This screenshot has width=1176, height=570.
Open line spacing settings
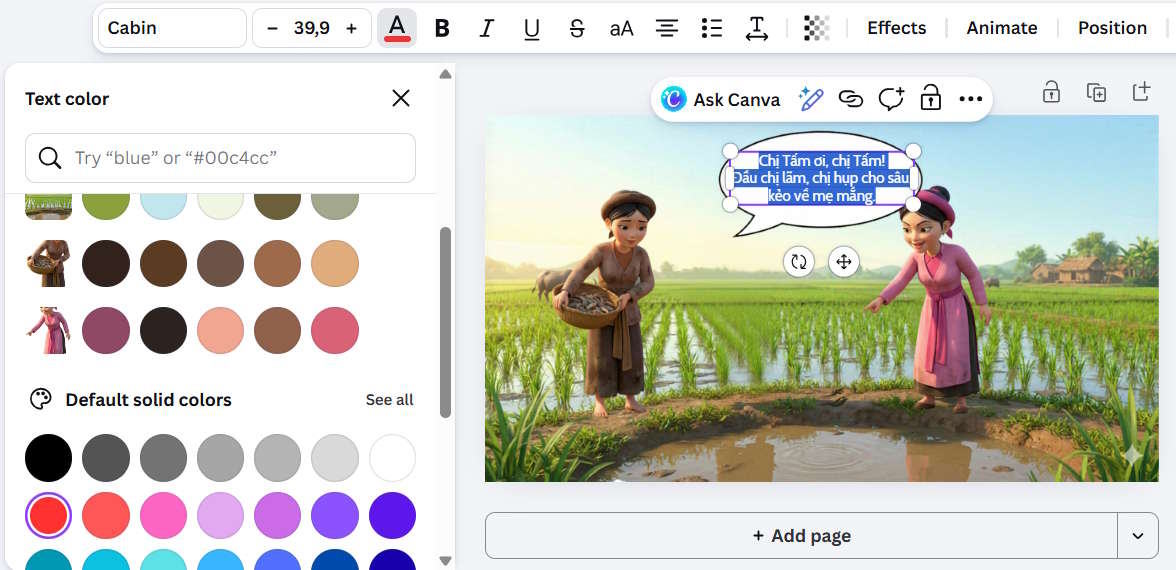(757, 28)
